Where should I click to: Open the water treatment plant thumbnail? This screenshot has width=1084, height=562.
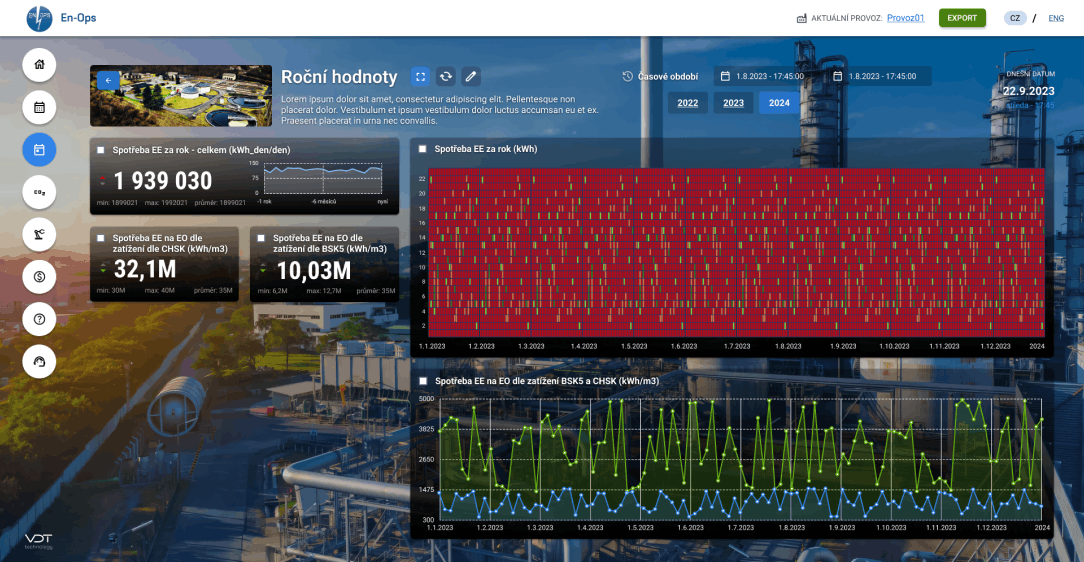pyautogui.click(x=181, y=95)
